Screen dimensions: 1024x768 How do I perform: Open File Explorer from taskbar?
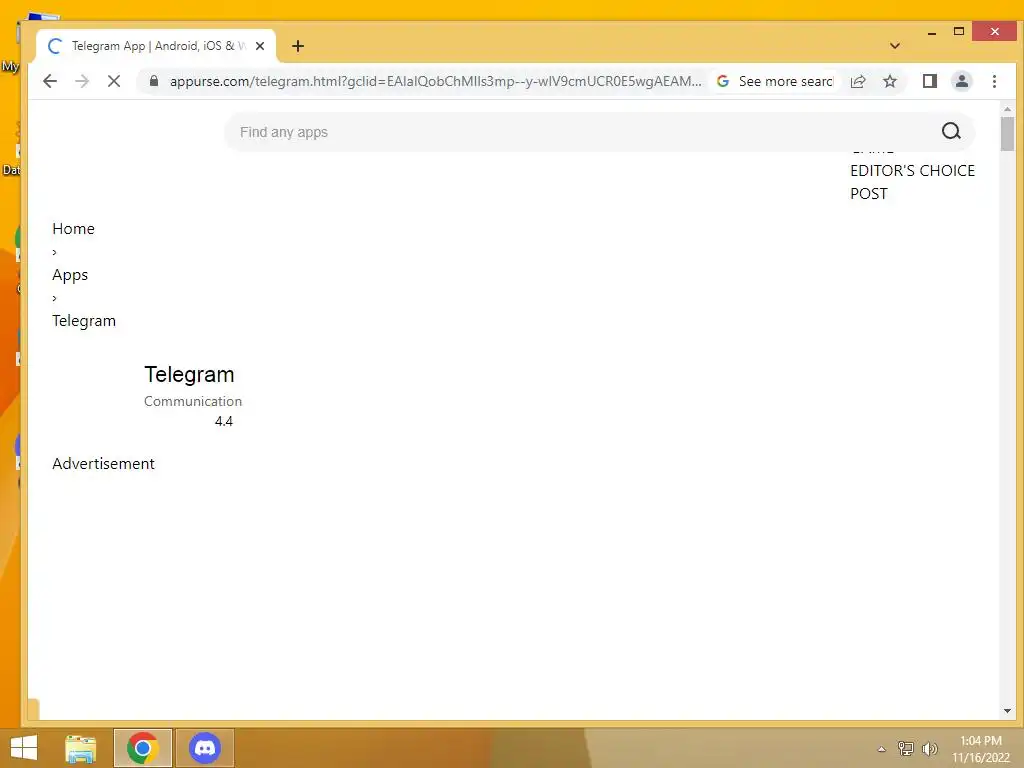(80, 748)
